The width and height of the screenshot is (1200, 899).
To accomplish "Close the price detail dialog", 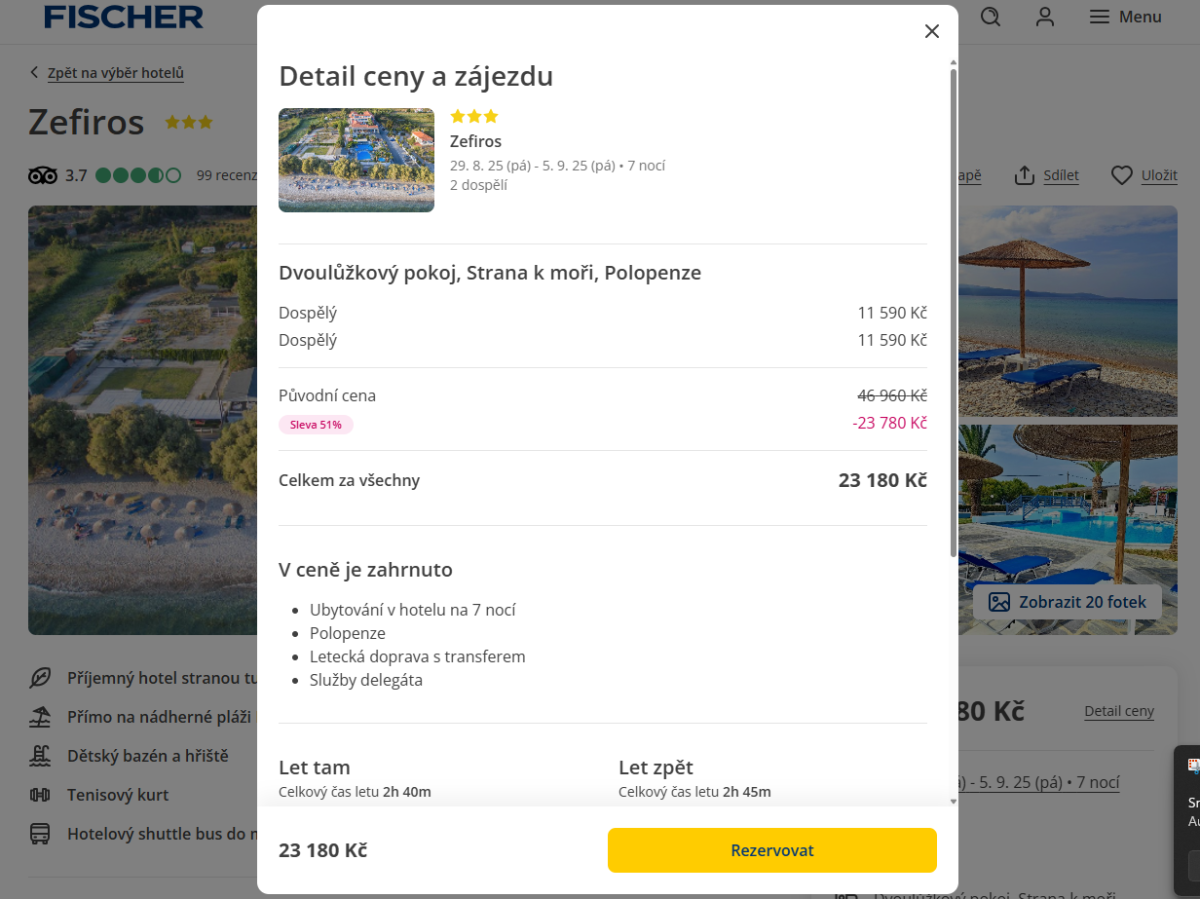I will pos(932,31).
